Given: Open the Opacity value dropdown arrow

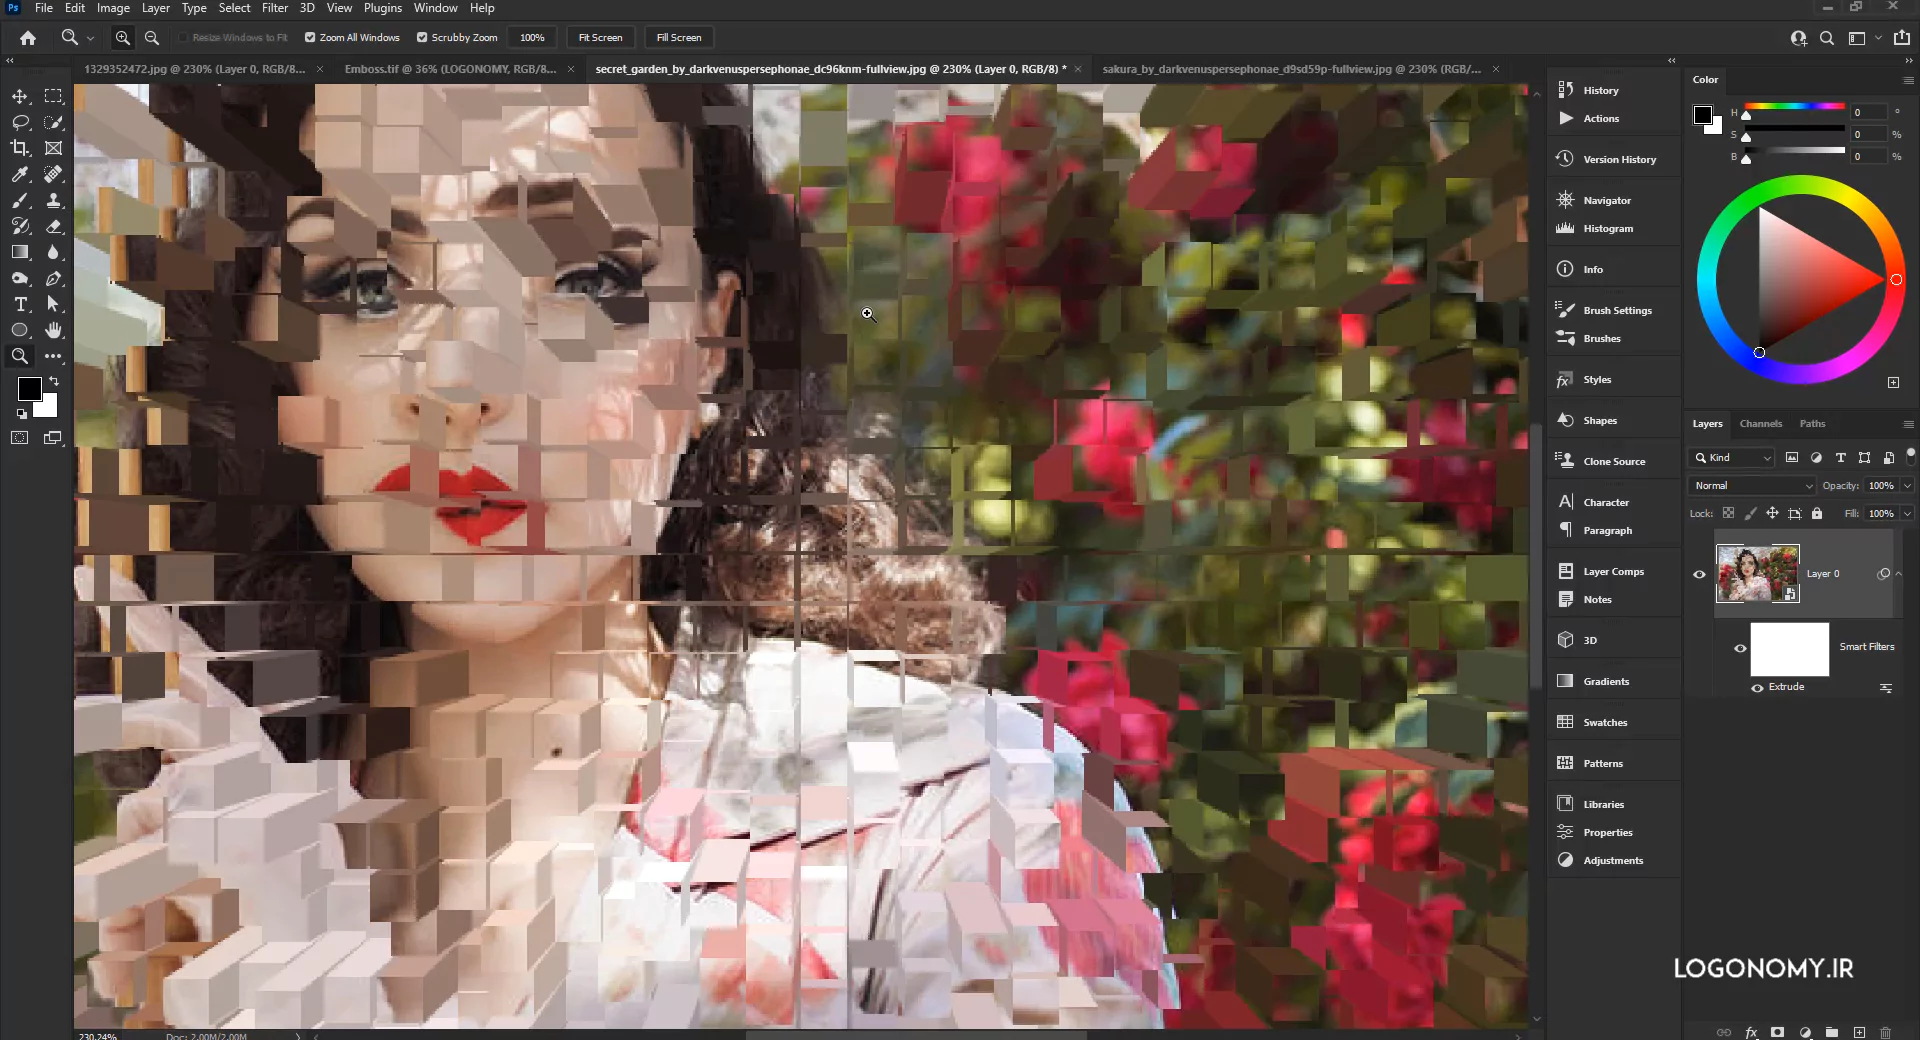Looking at the screenshot, I should tap(1907, 485).
